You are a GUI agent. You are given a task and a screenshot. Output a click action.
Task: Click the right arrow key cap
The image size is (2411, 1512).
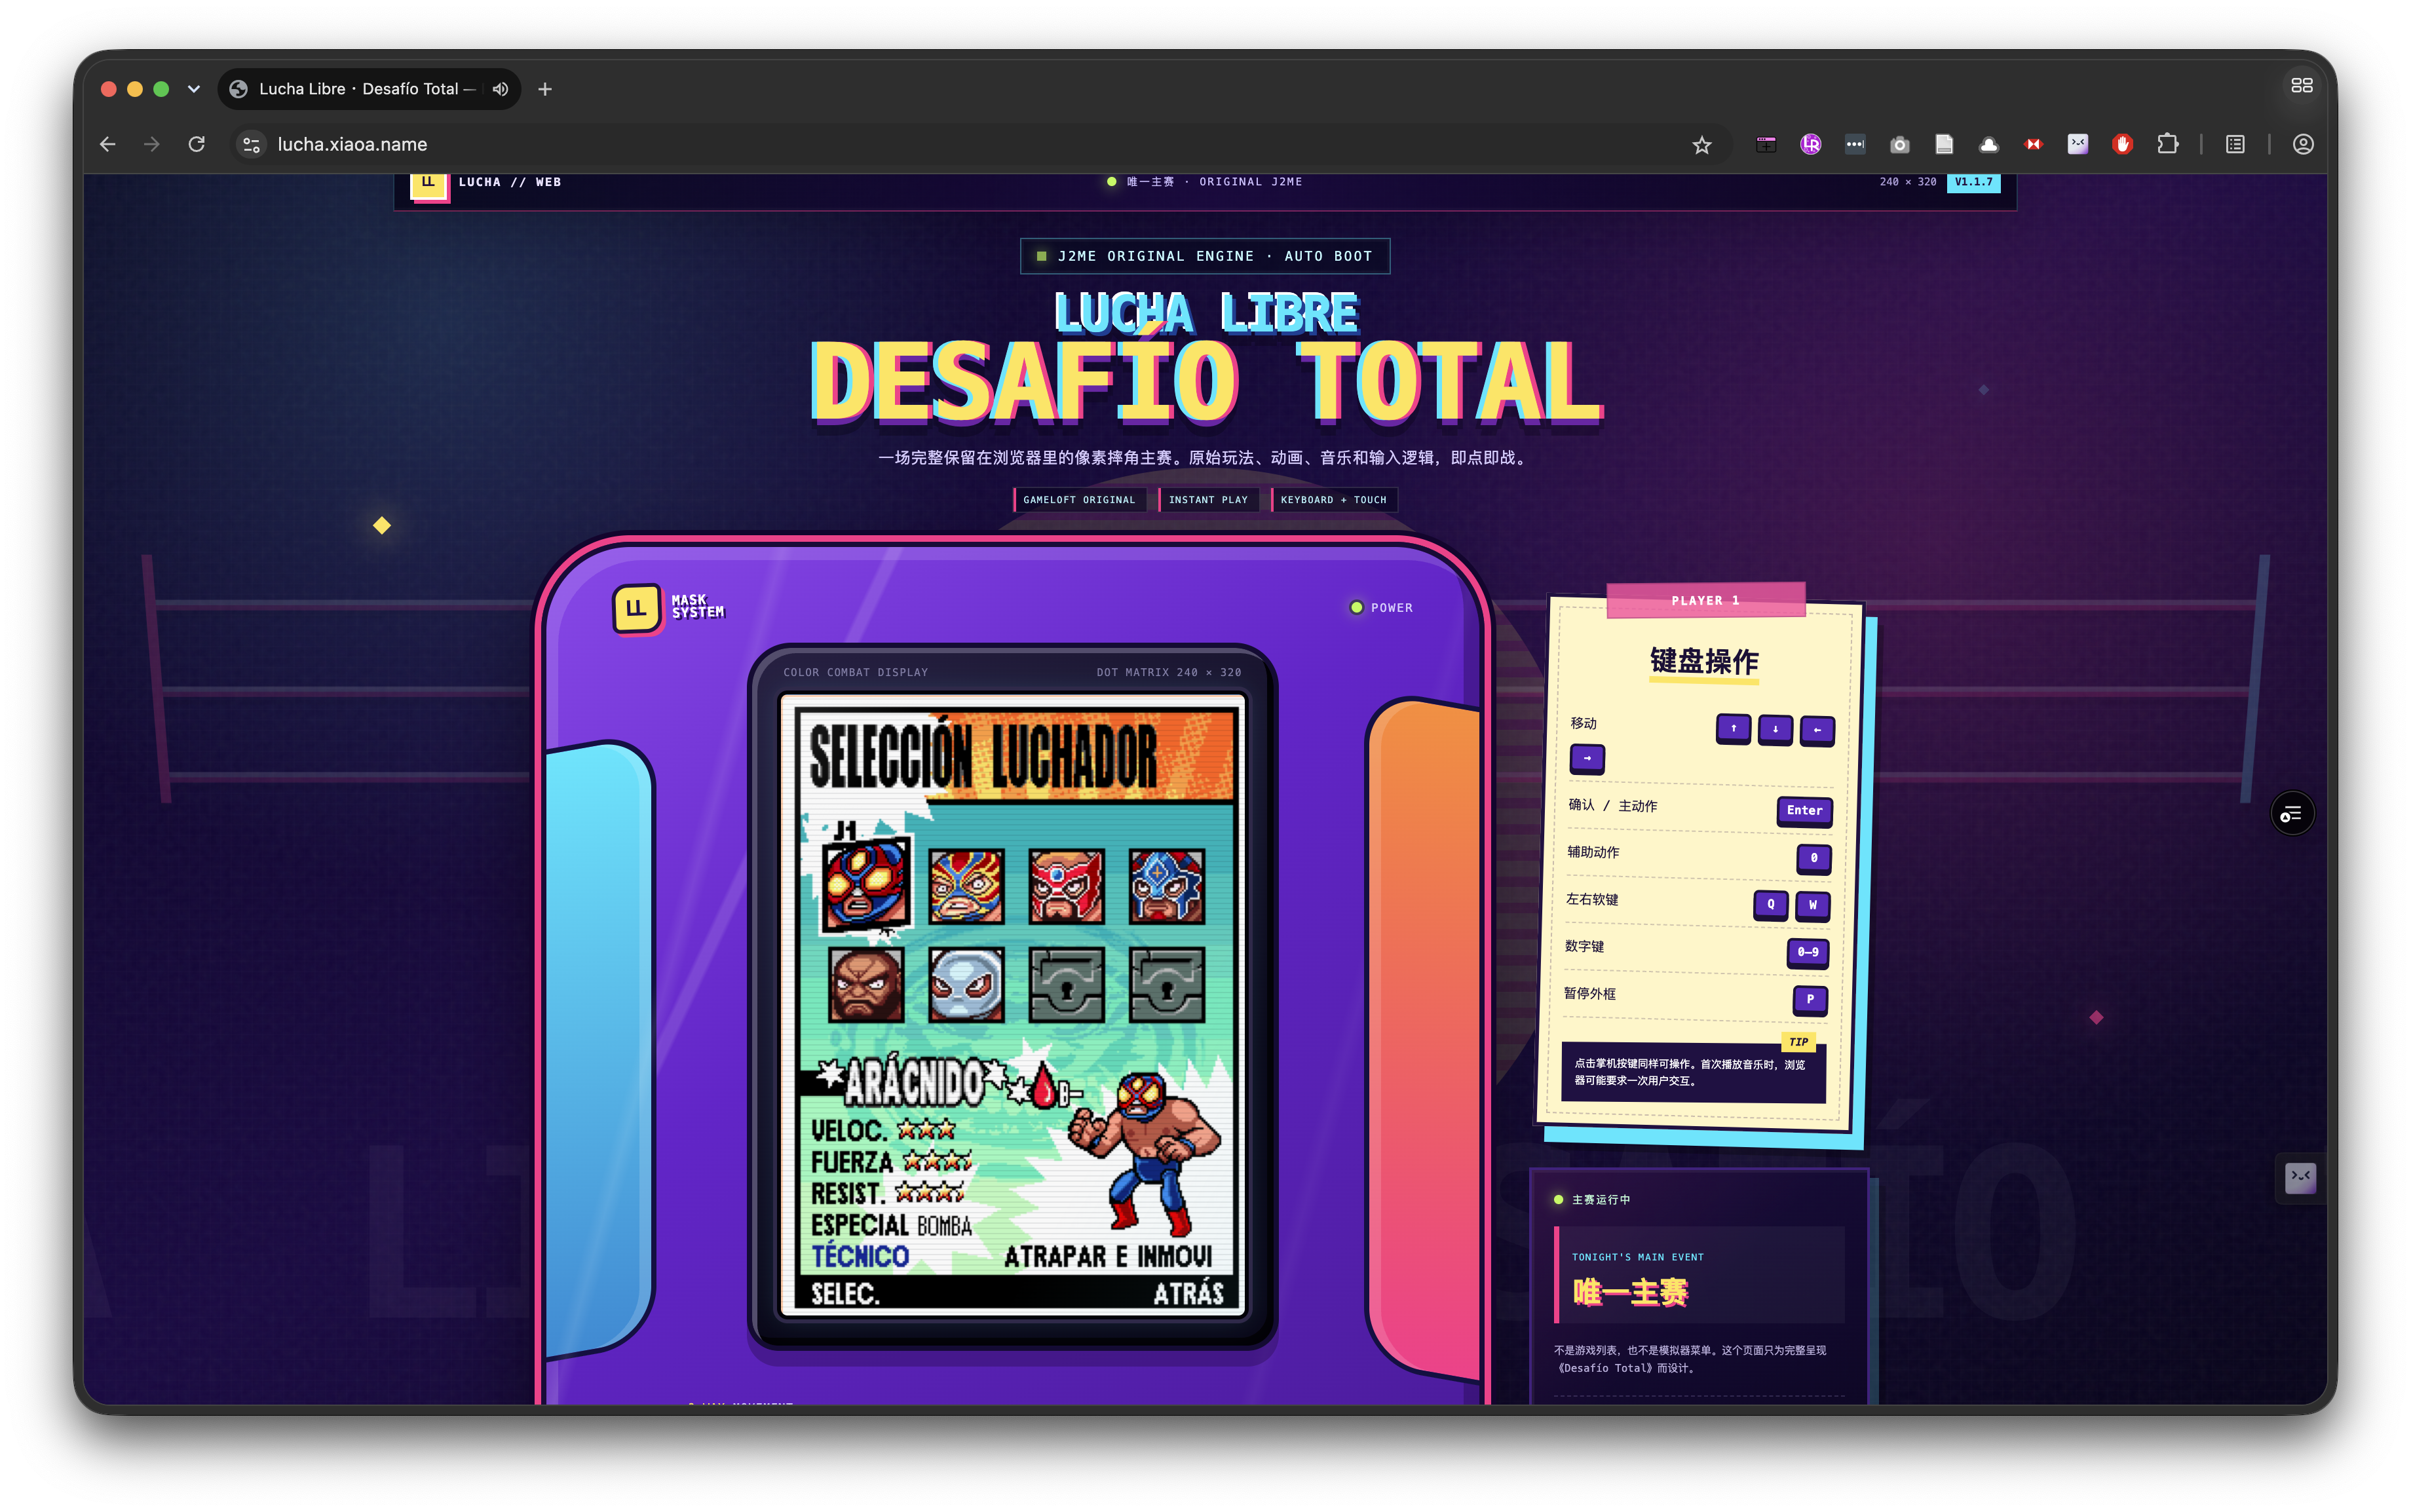pyautogui.click(x=1587, y=759)
